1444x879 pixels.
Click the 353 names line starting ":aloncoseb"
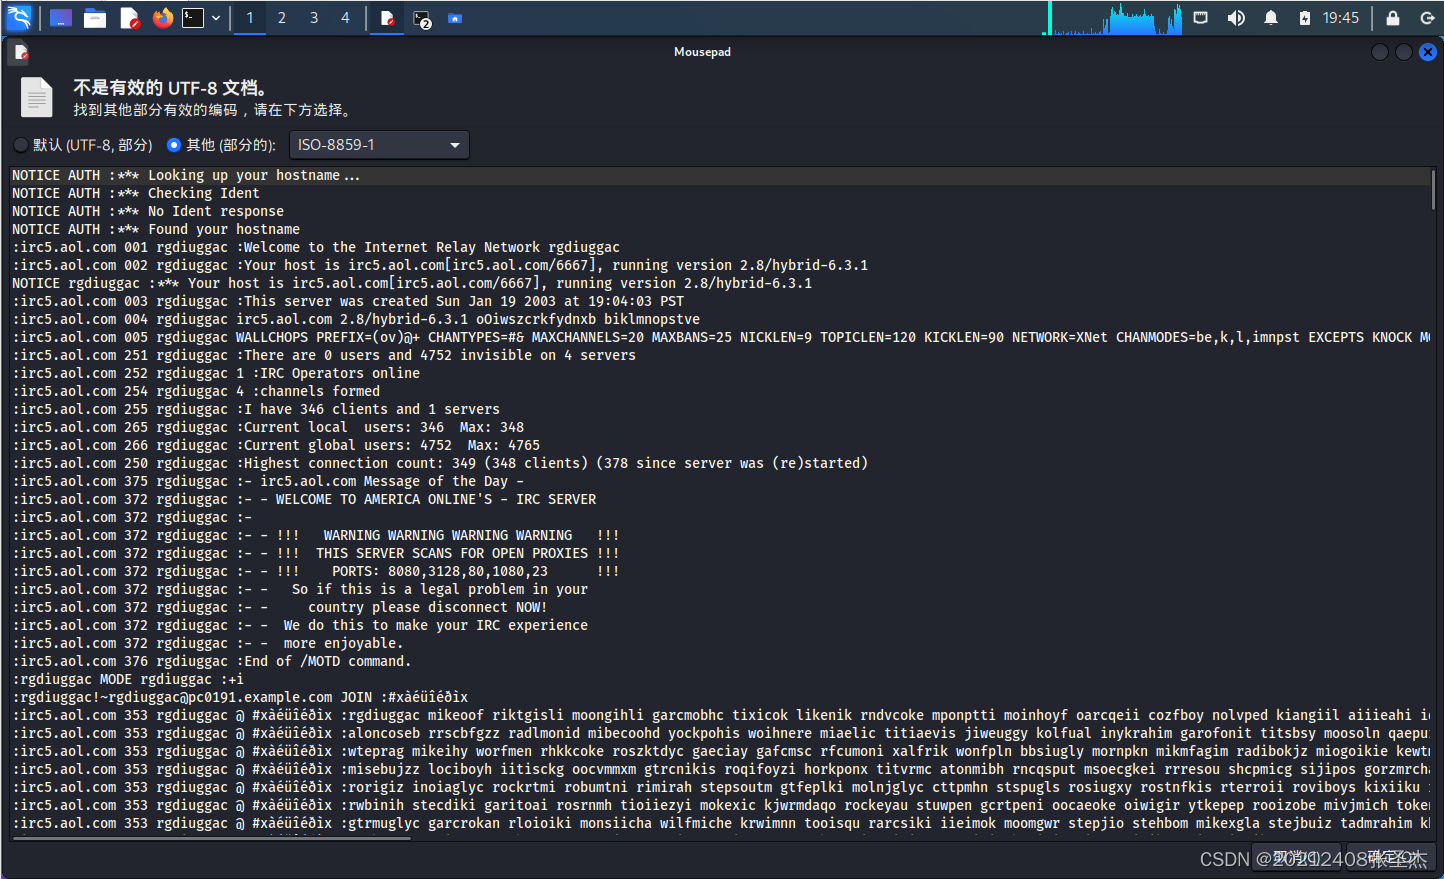[x=721, y=733]
